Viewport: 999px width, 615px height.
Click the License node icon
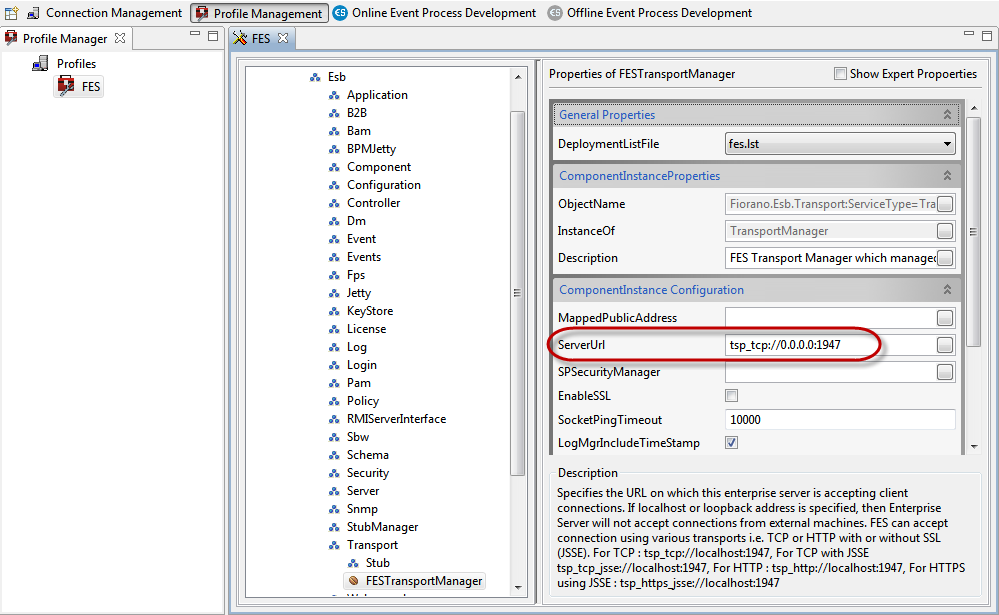point(334,329)
